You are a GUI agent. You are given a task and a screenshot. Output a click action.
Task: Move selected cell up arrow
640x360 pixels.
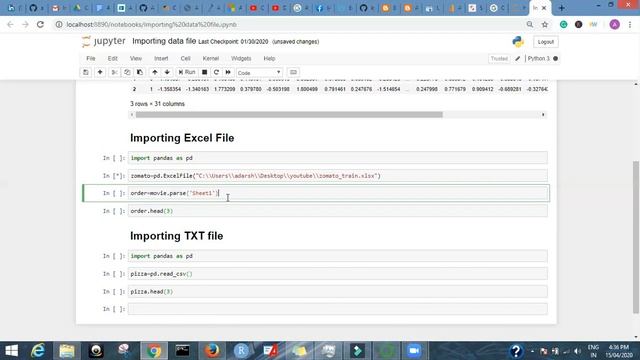(155, 72)
